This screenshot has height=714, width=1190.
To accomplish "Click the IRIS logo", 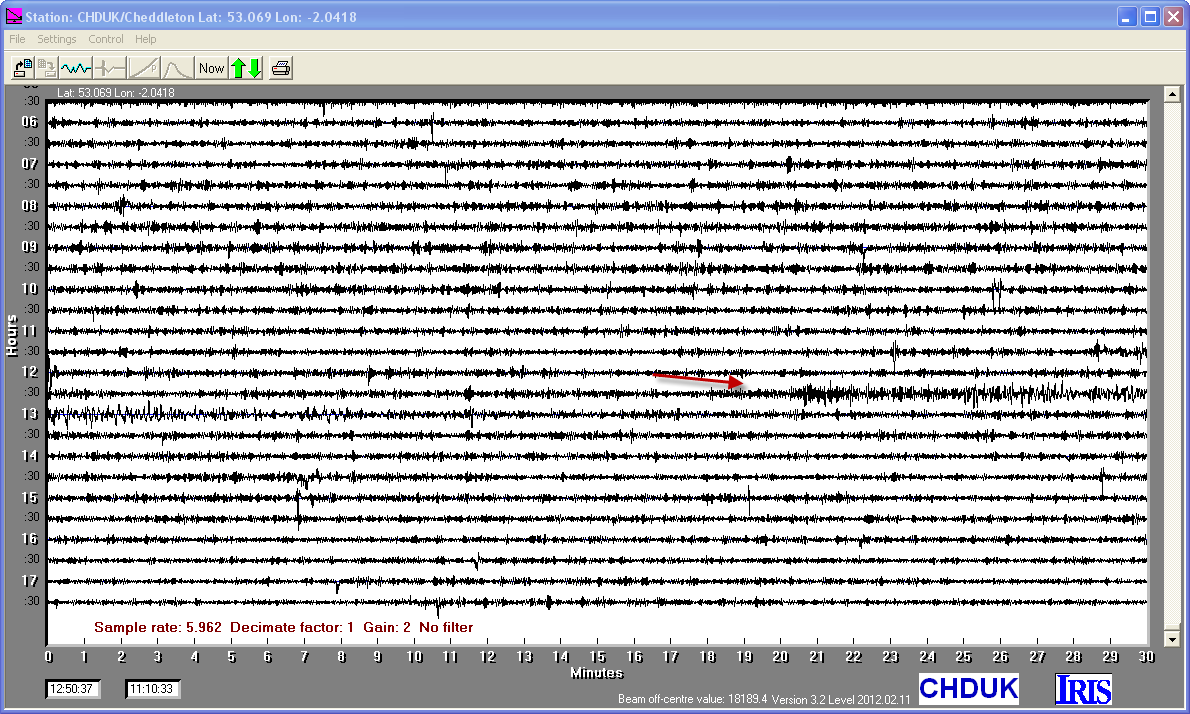I will pos(1083,689).
